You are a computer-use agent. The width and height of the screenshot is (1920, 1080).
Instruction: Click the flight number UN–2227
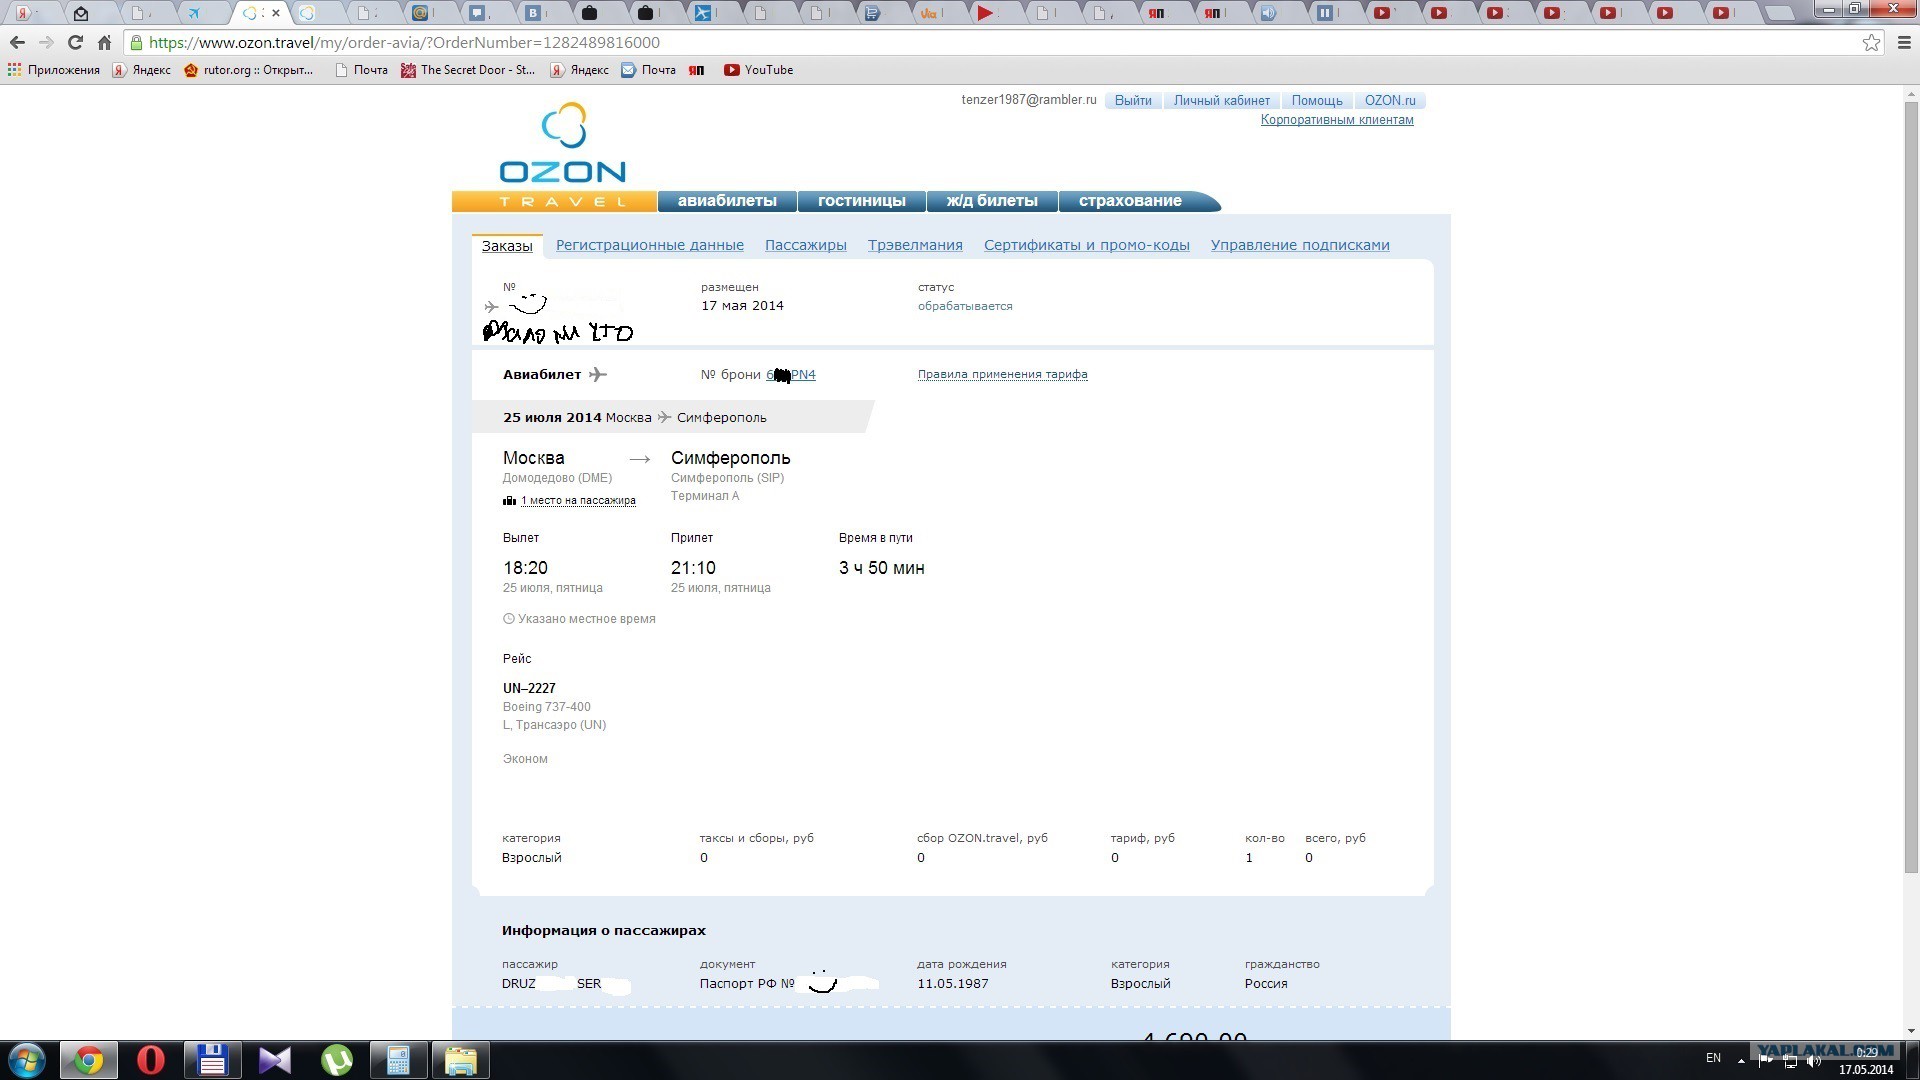[529, 689]
